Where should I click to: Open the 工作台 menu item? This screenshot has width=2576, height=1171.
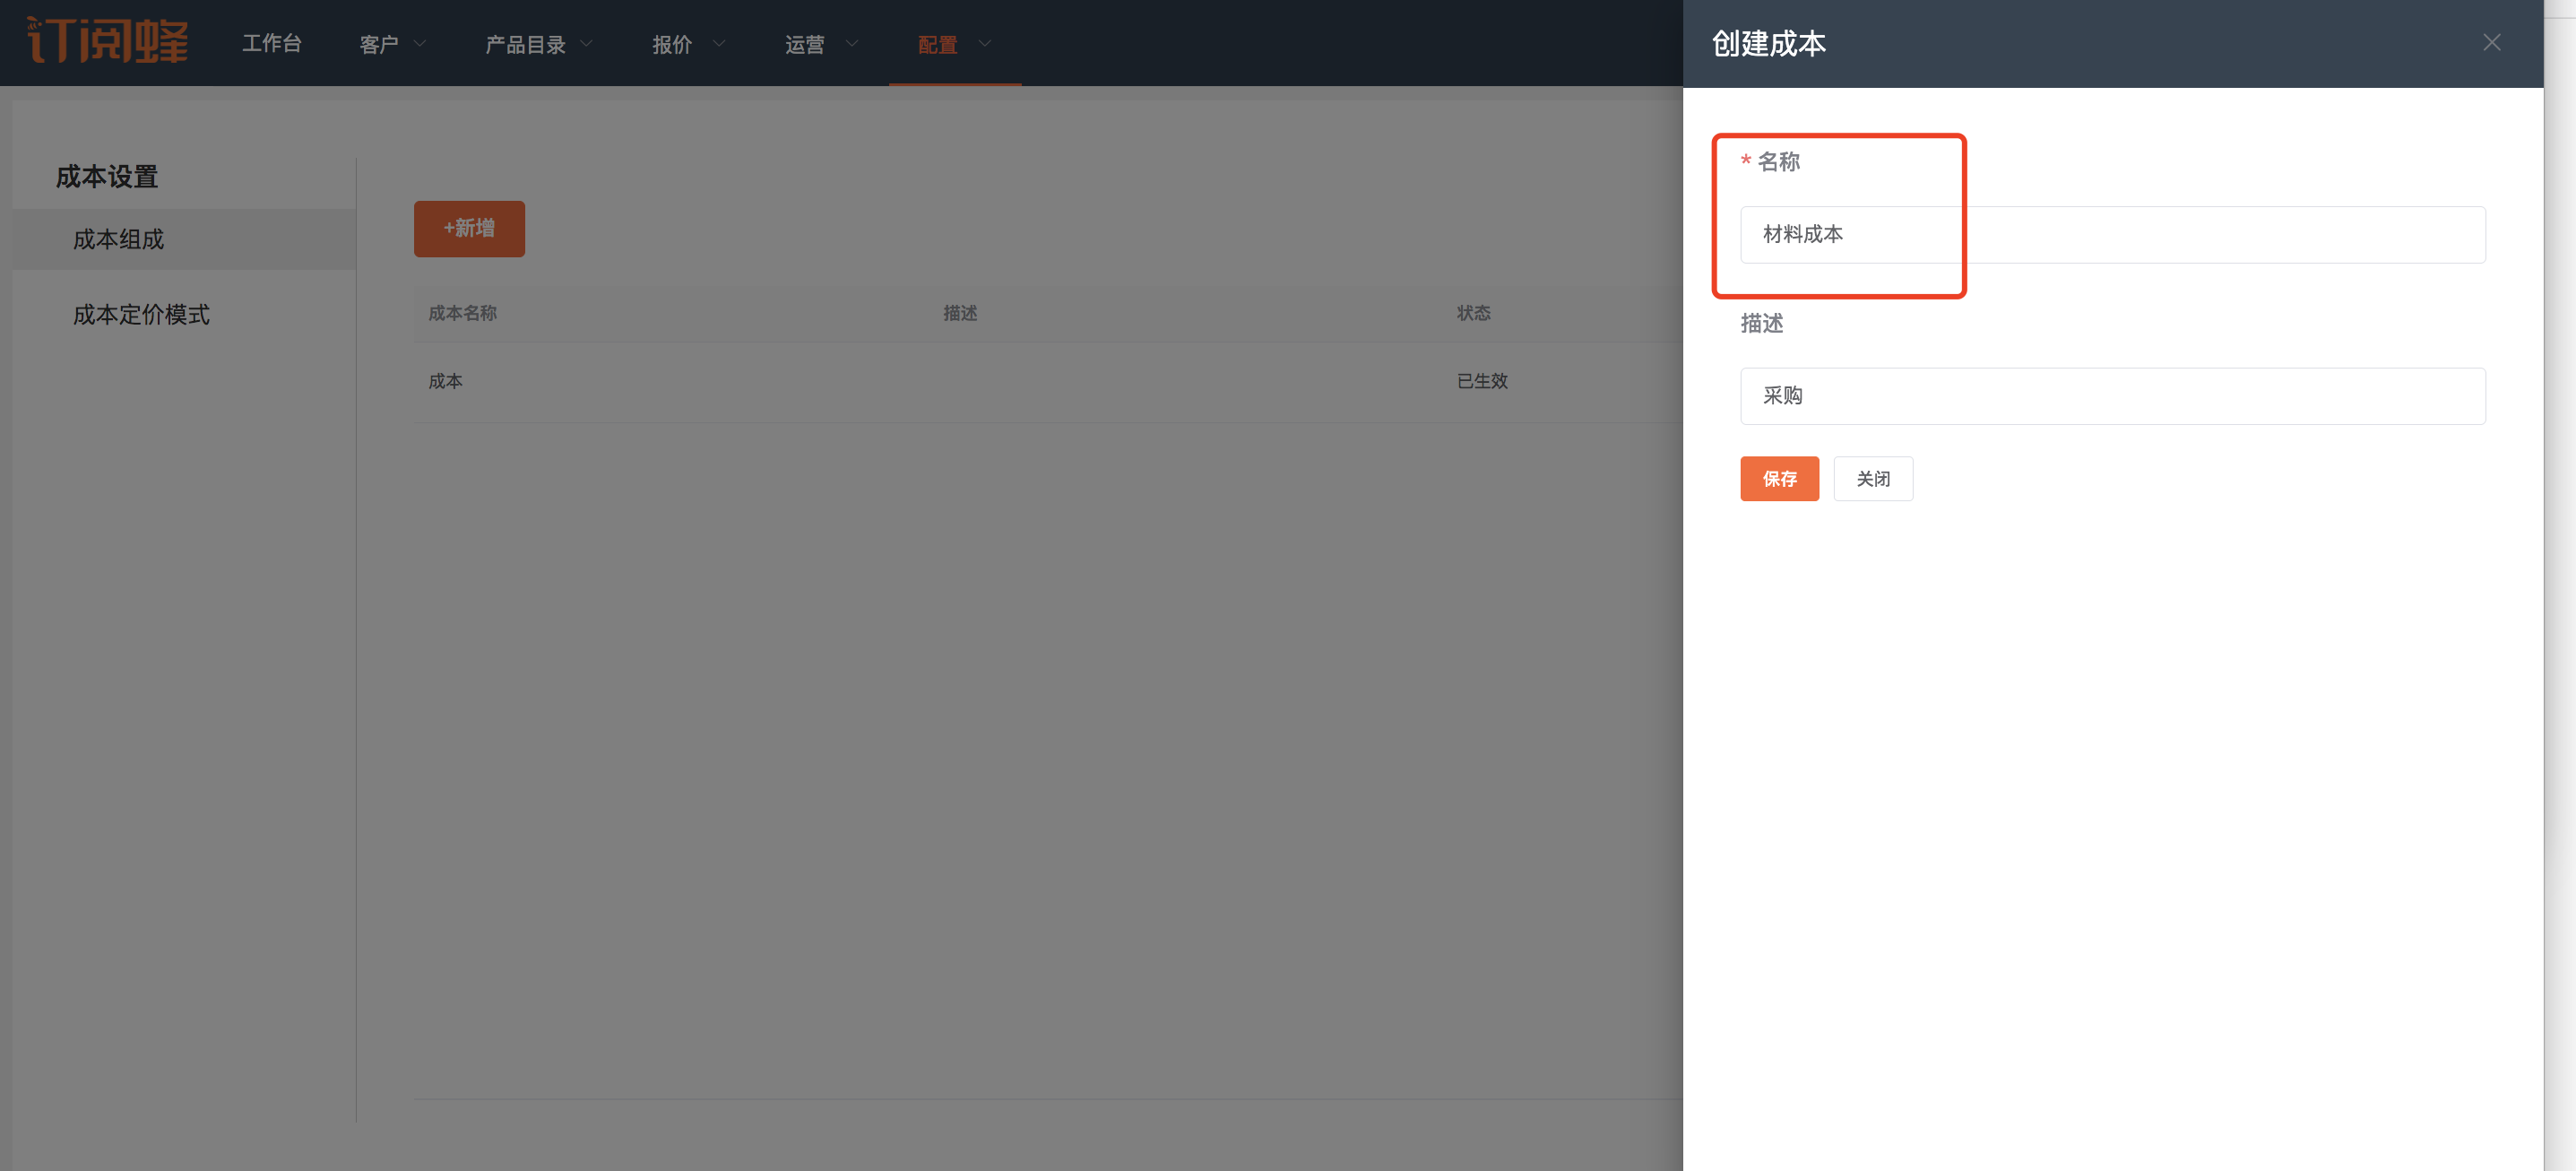[271, 44]
